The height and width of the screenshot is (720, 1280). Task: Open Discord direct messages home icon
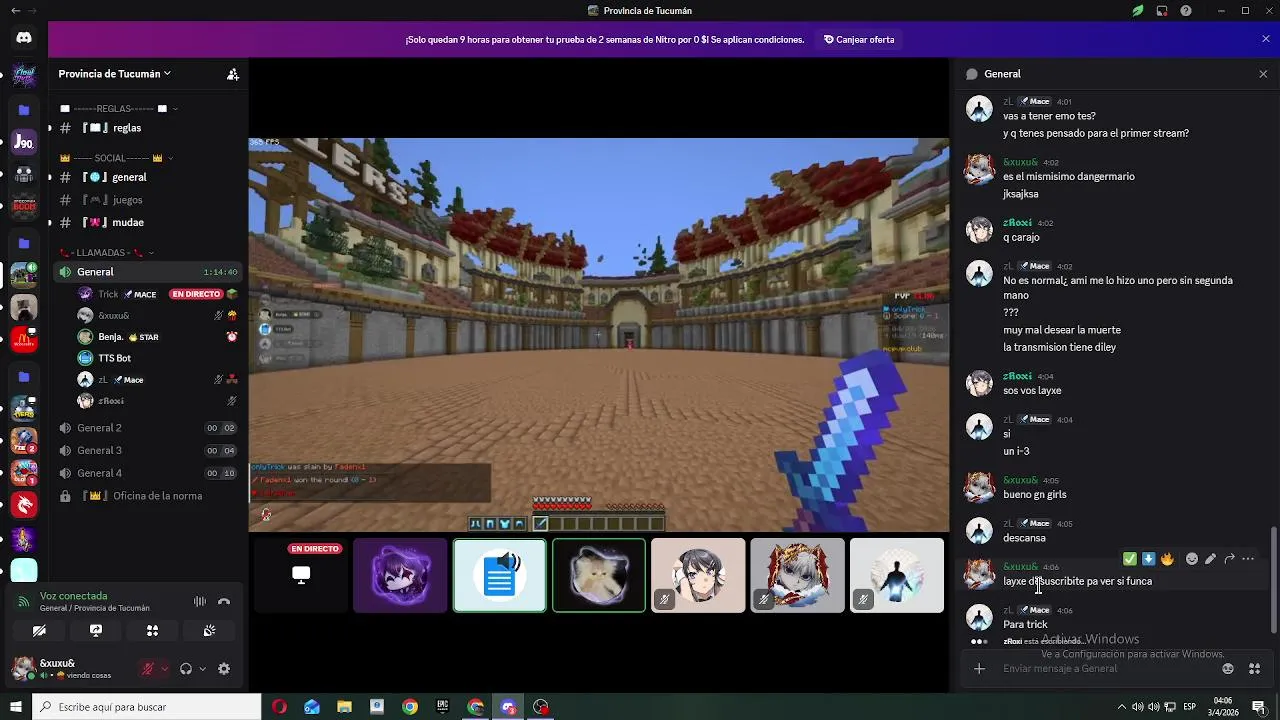(x=24, y=38)
